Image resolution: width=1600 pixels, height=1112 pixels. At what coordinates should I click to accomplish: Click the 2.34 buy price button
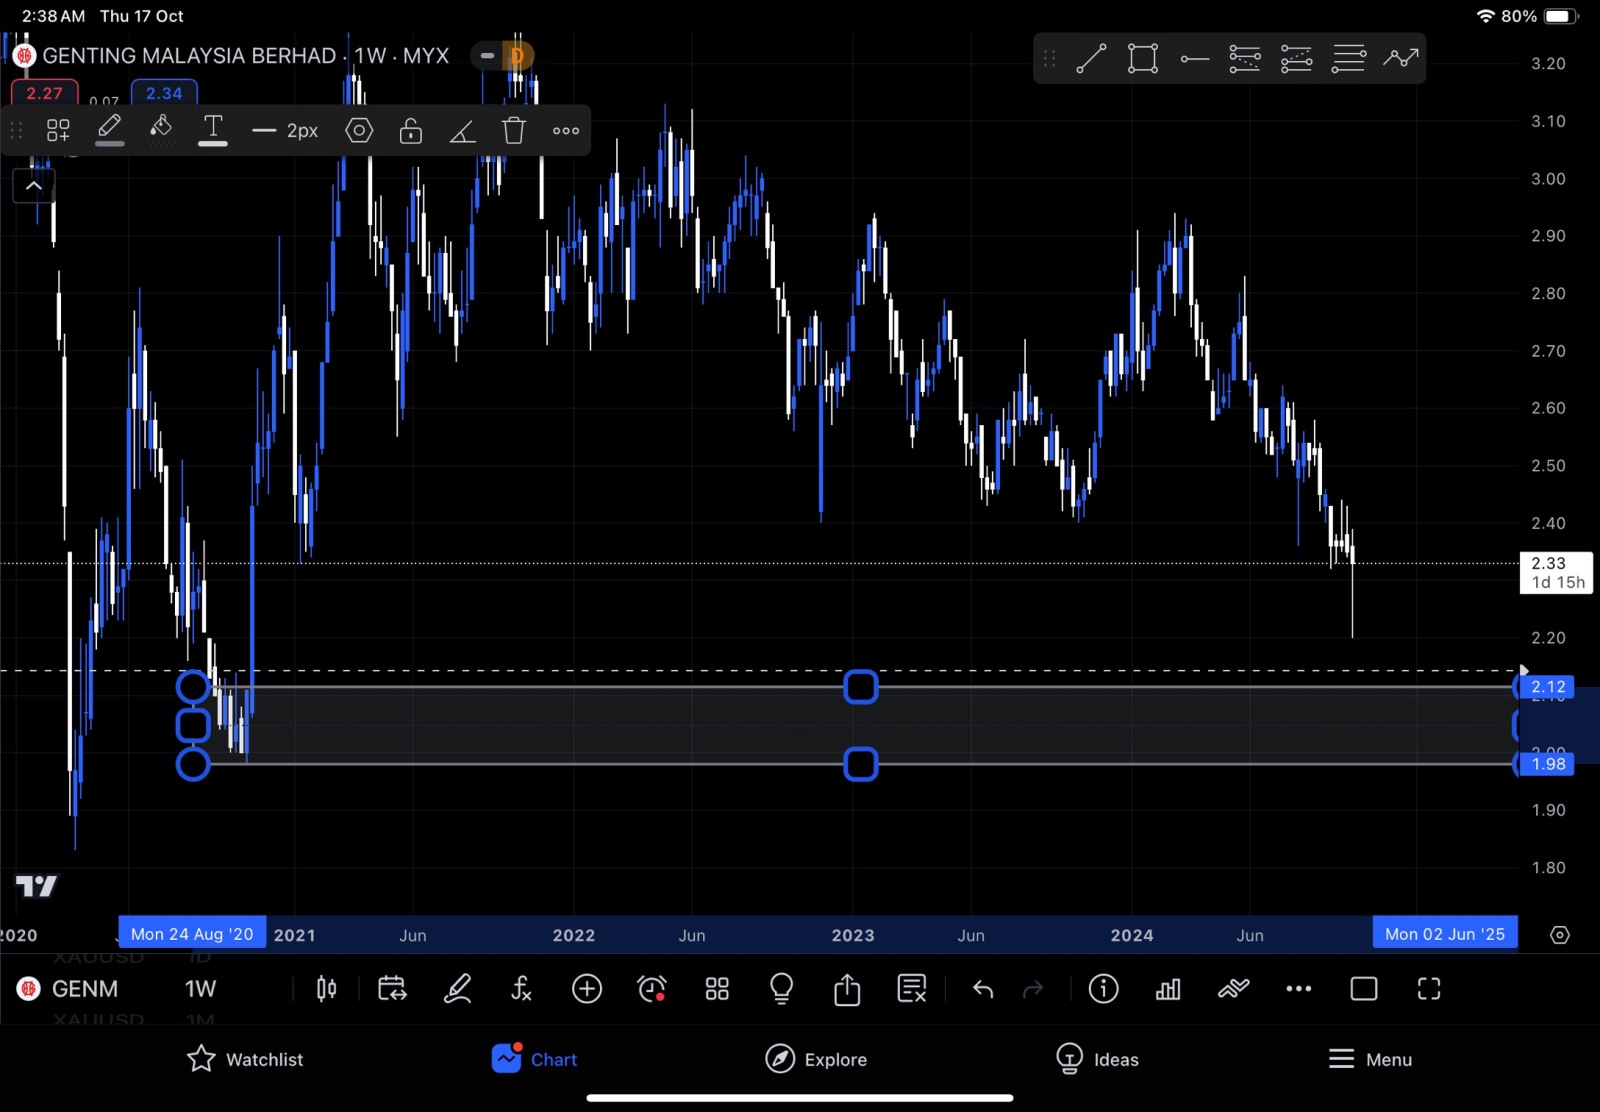coord(164,93)
